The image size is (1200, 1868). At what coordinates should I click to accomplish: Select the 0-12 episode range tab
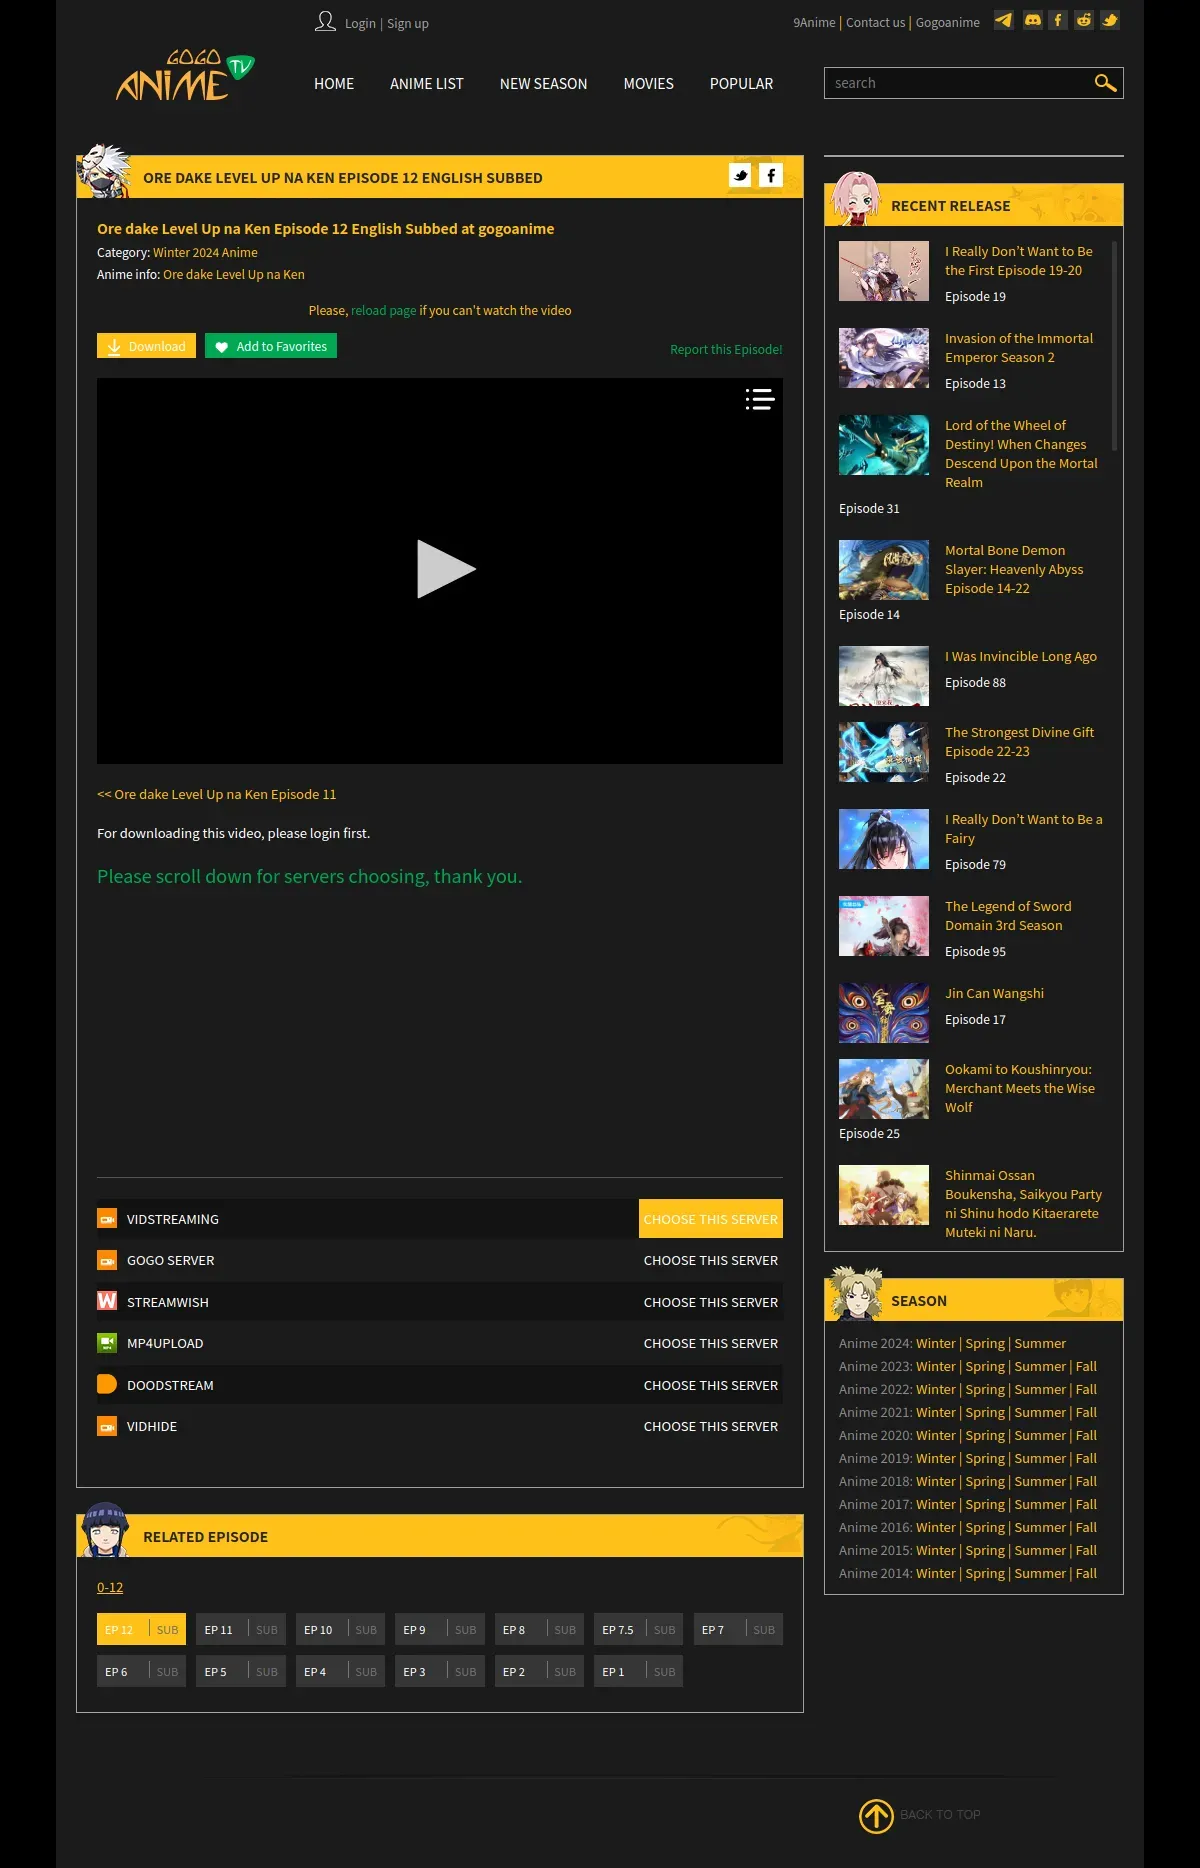[110, 1588]
